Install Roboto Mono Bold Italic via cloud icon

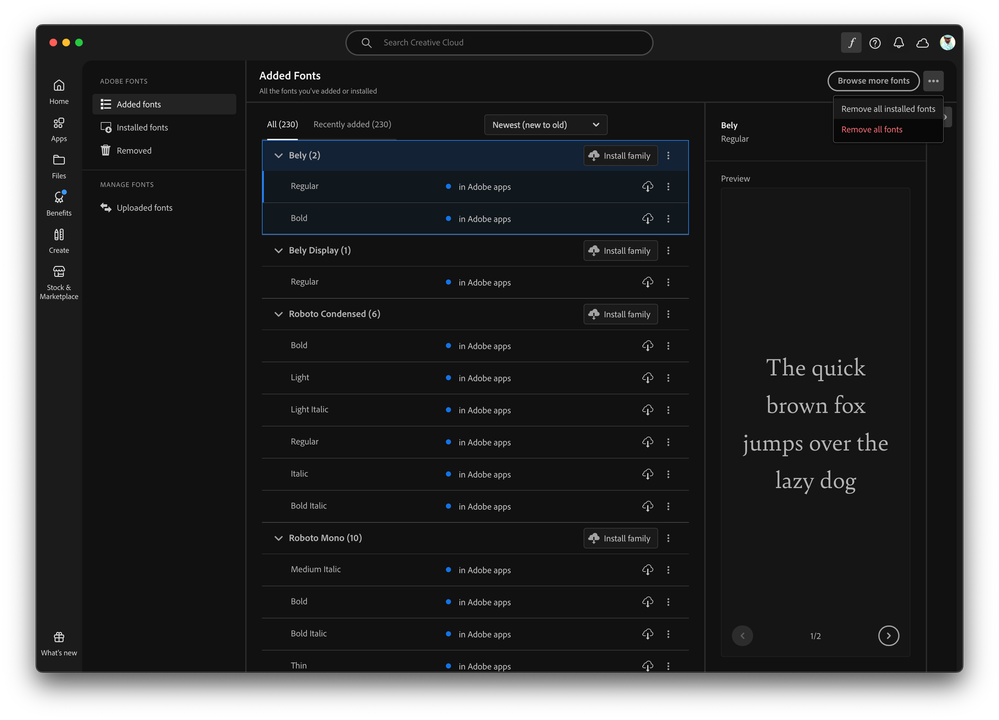click(x=647, y=634)
